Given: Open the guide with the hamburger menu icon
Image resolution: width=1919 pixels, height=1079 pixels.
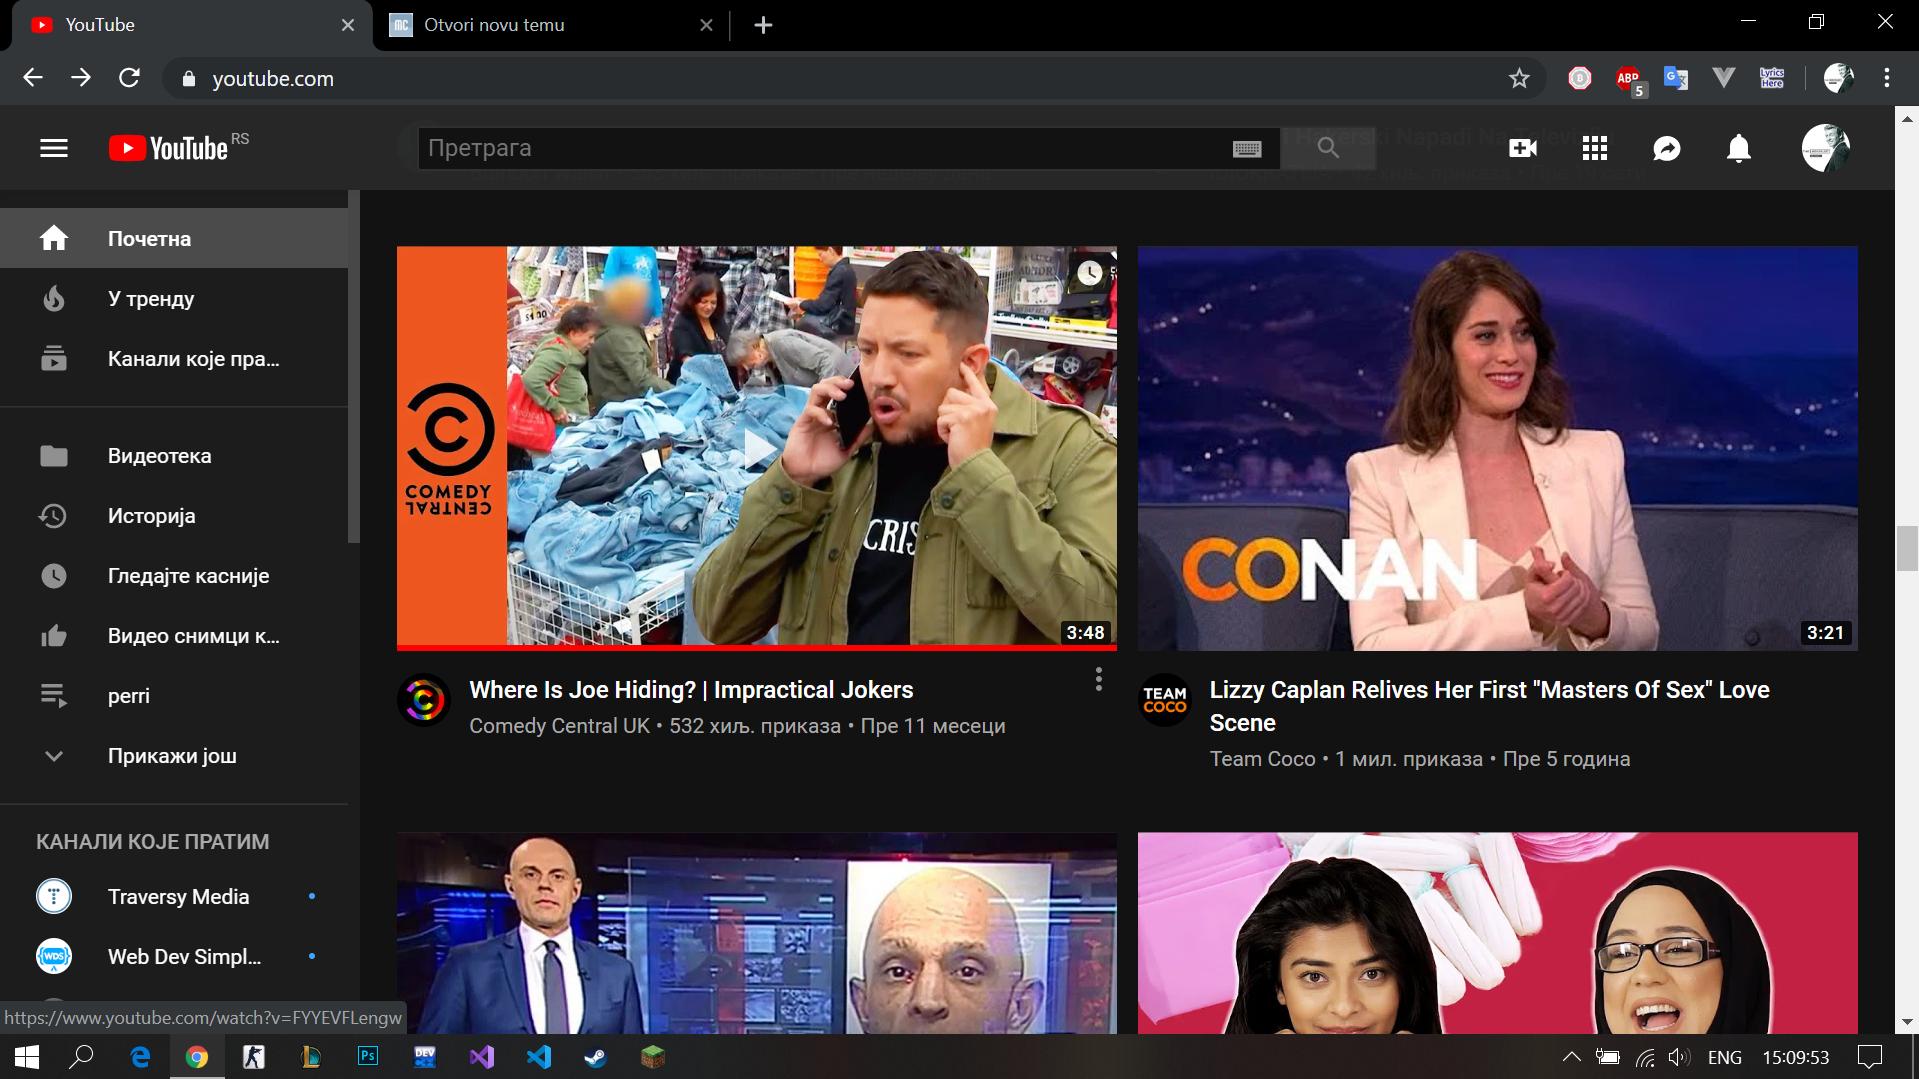Looking at the screenshot, I should (x=52, y=147).
